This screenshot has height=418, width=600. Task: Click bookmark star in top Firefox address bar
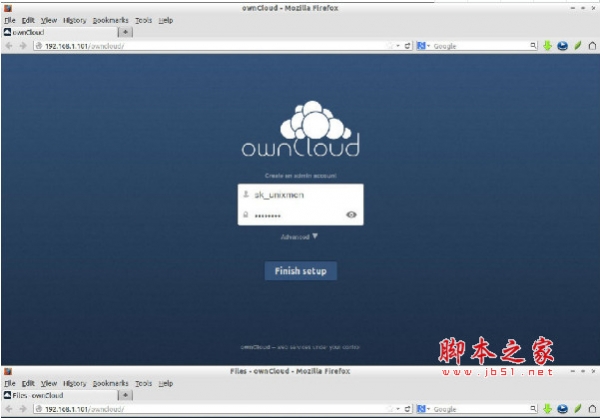(390, 46)
